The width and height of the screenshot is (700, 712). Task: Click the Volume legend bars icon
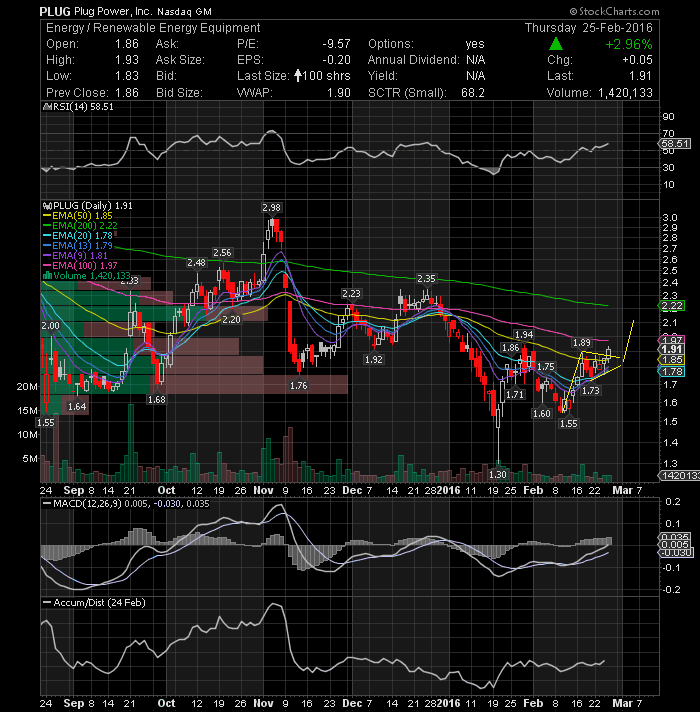(x=47, y=276)
